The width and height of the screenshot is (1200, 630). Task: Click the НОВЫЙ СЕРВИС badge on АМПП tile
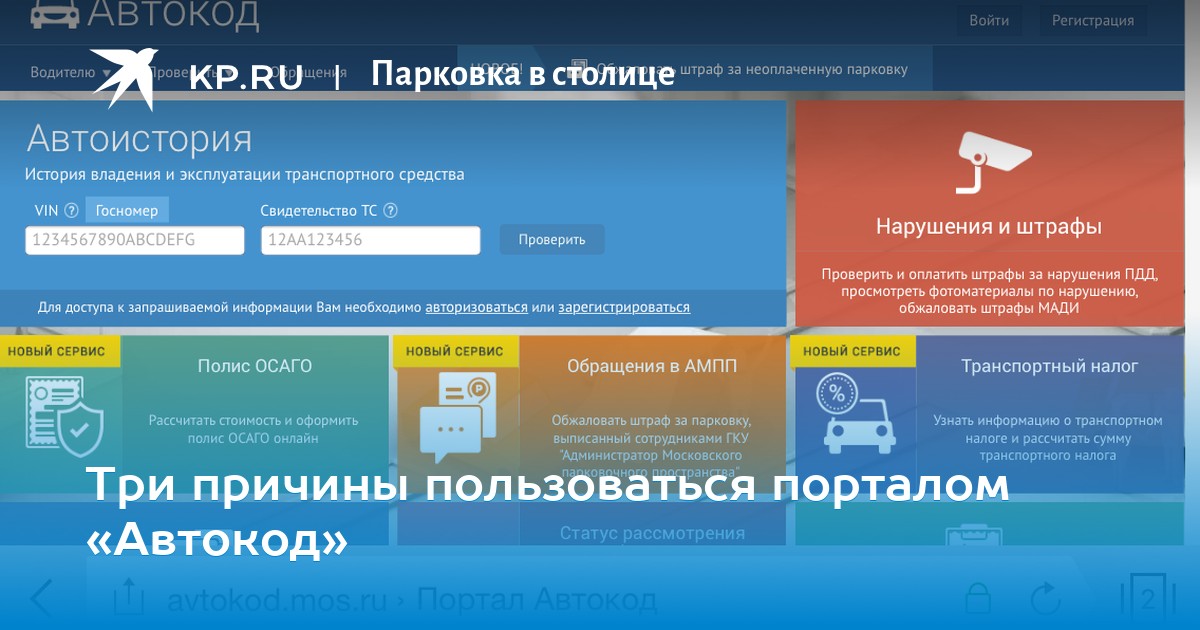point(455,351)
